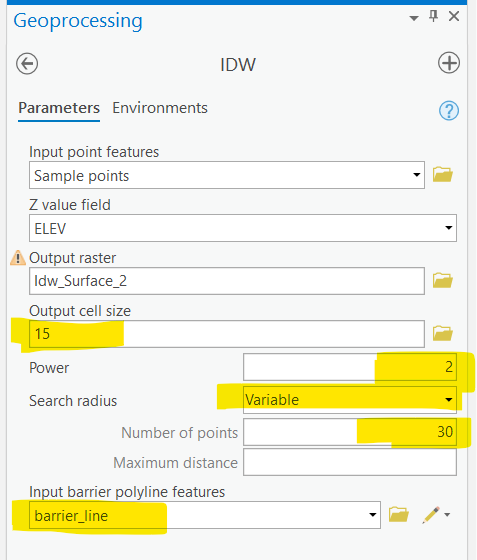Click the Output raster Idw_Surface_2 field
This screenshot has width=477, height=560.
tap(227, 281)
